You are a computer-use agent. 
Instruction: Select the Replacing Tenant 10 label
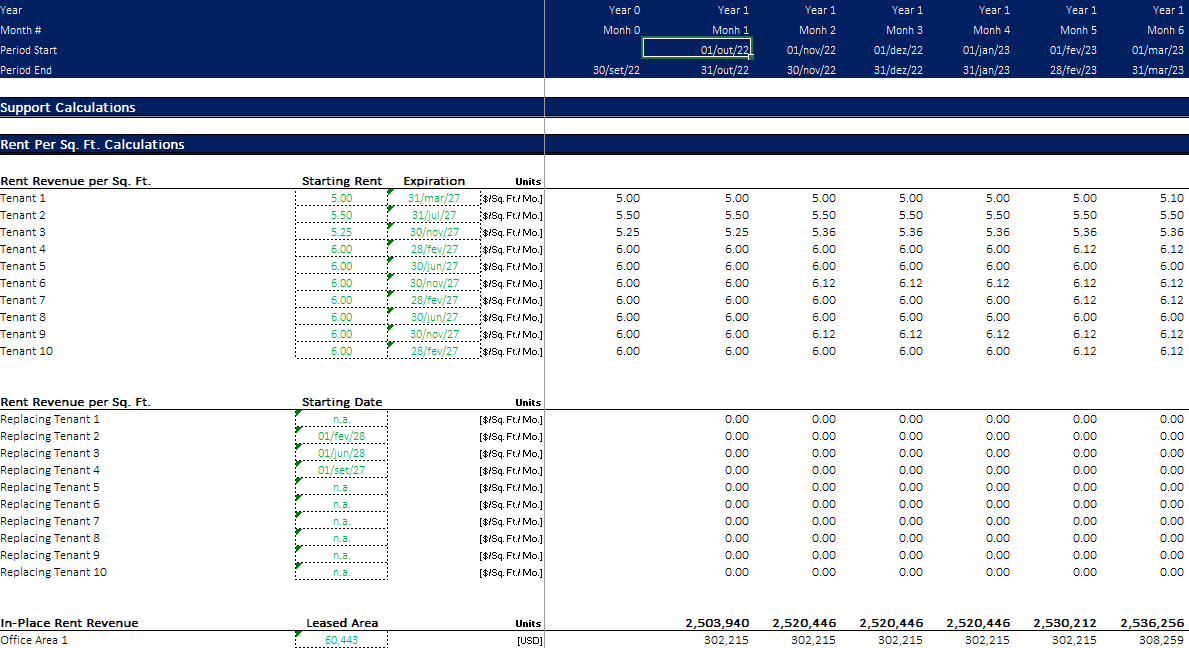[53, 571]
